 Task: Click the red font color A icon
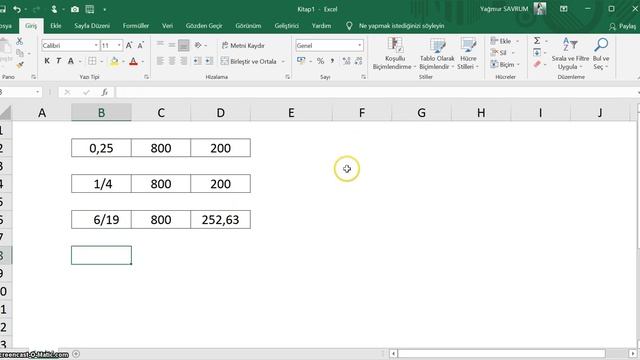click(x=133, y=62)
